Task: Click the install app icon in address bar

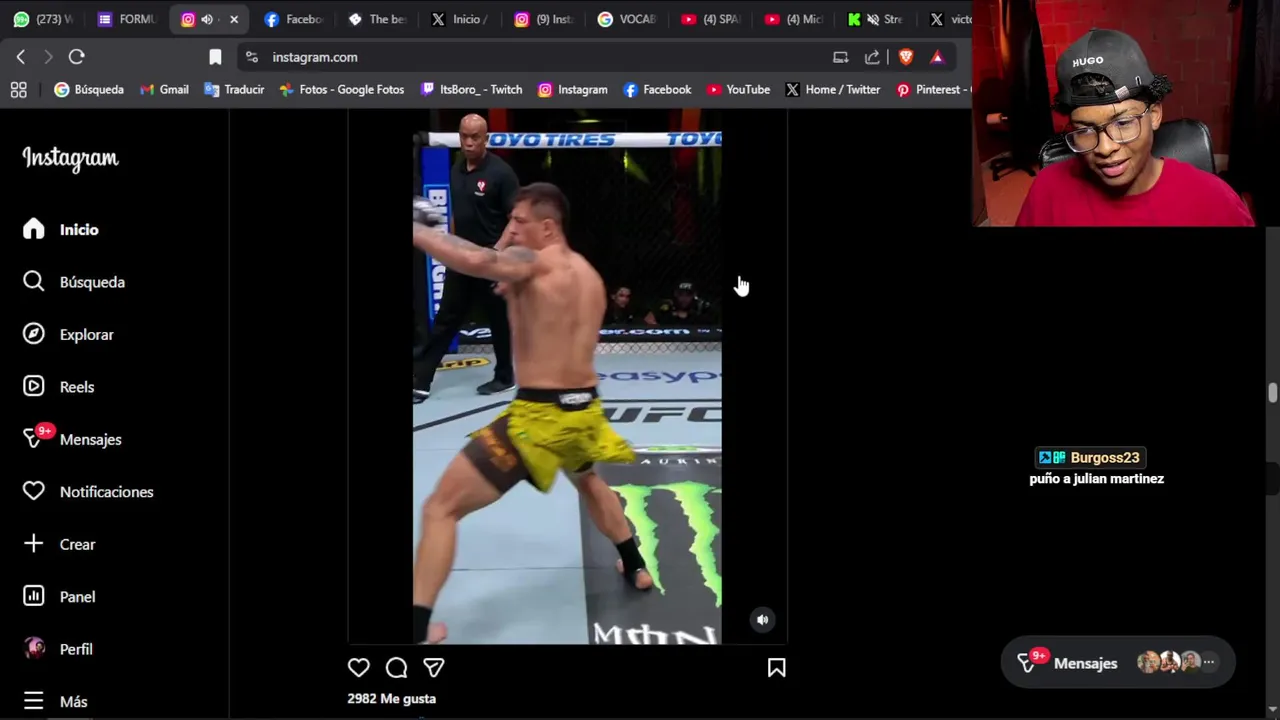Action: point(840,57)
